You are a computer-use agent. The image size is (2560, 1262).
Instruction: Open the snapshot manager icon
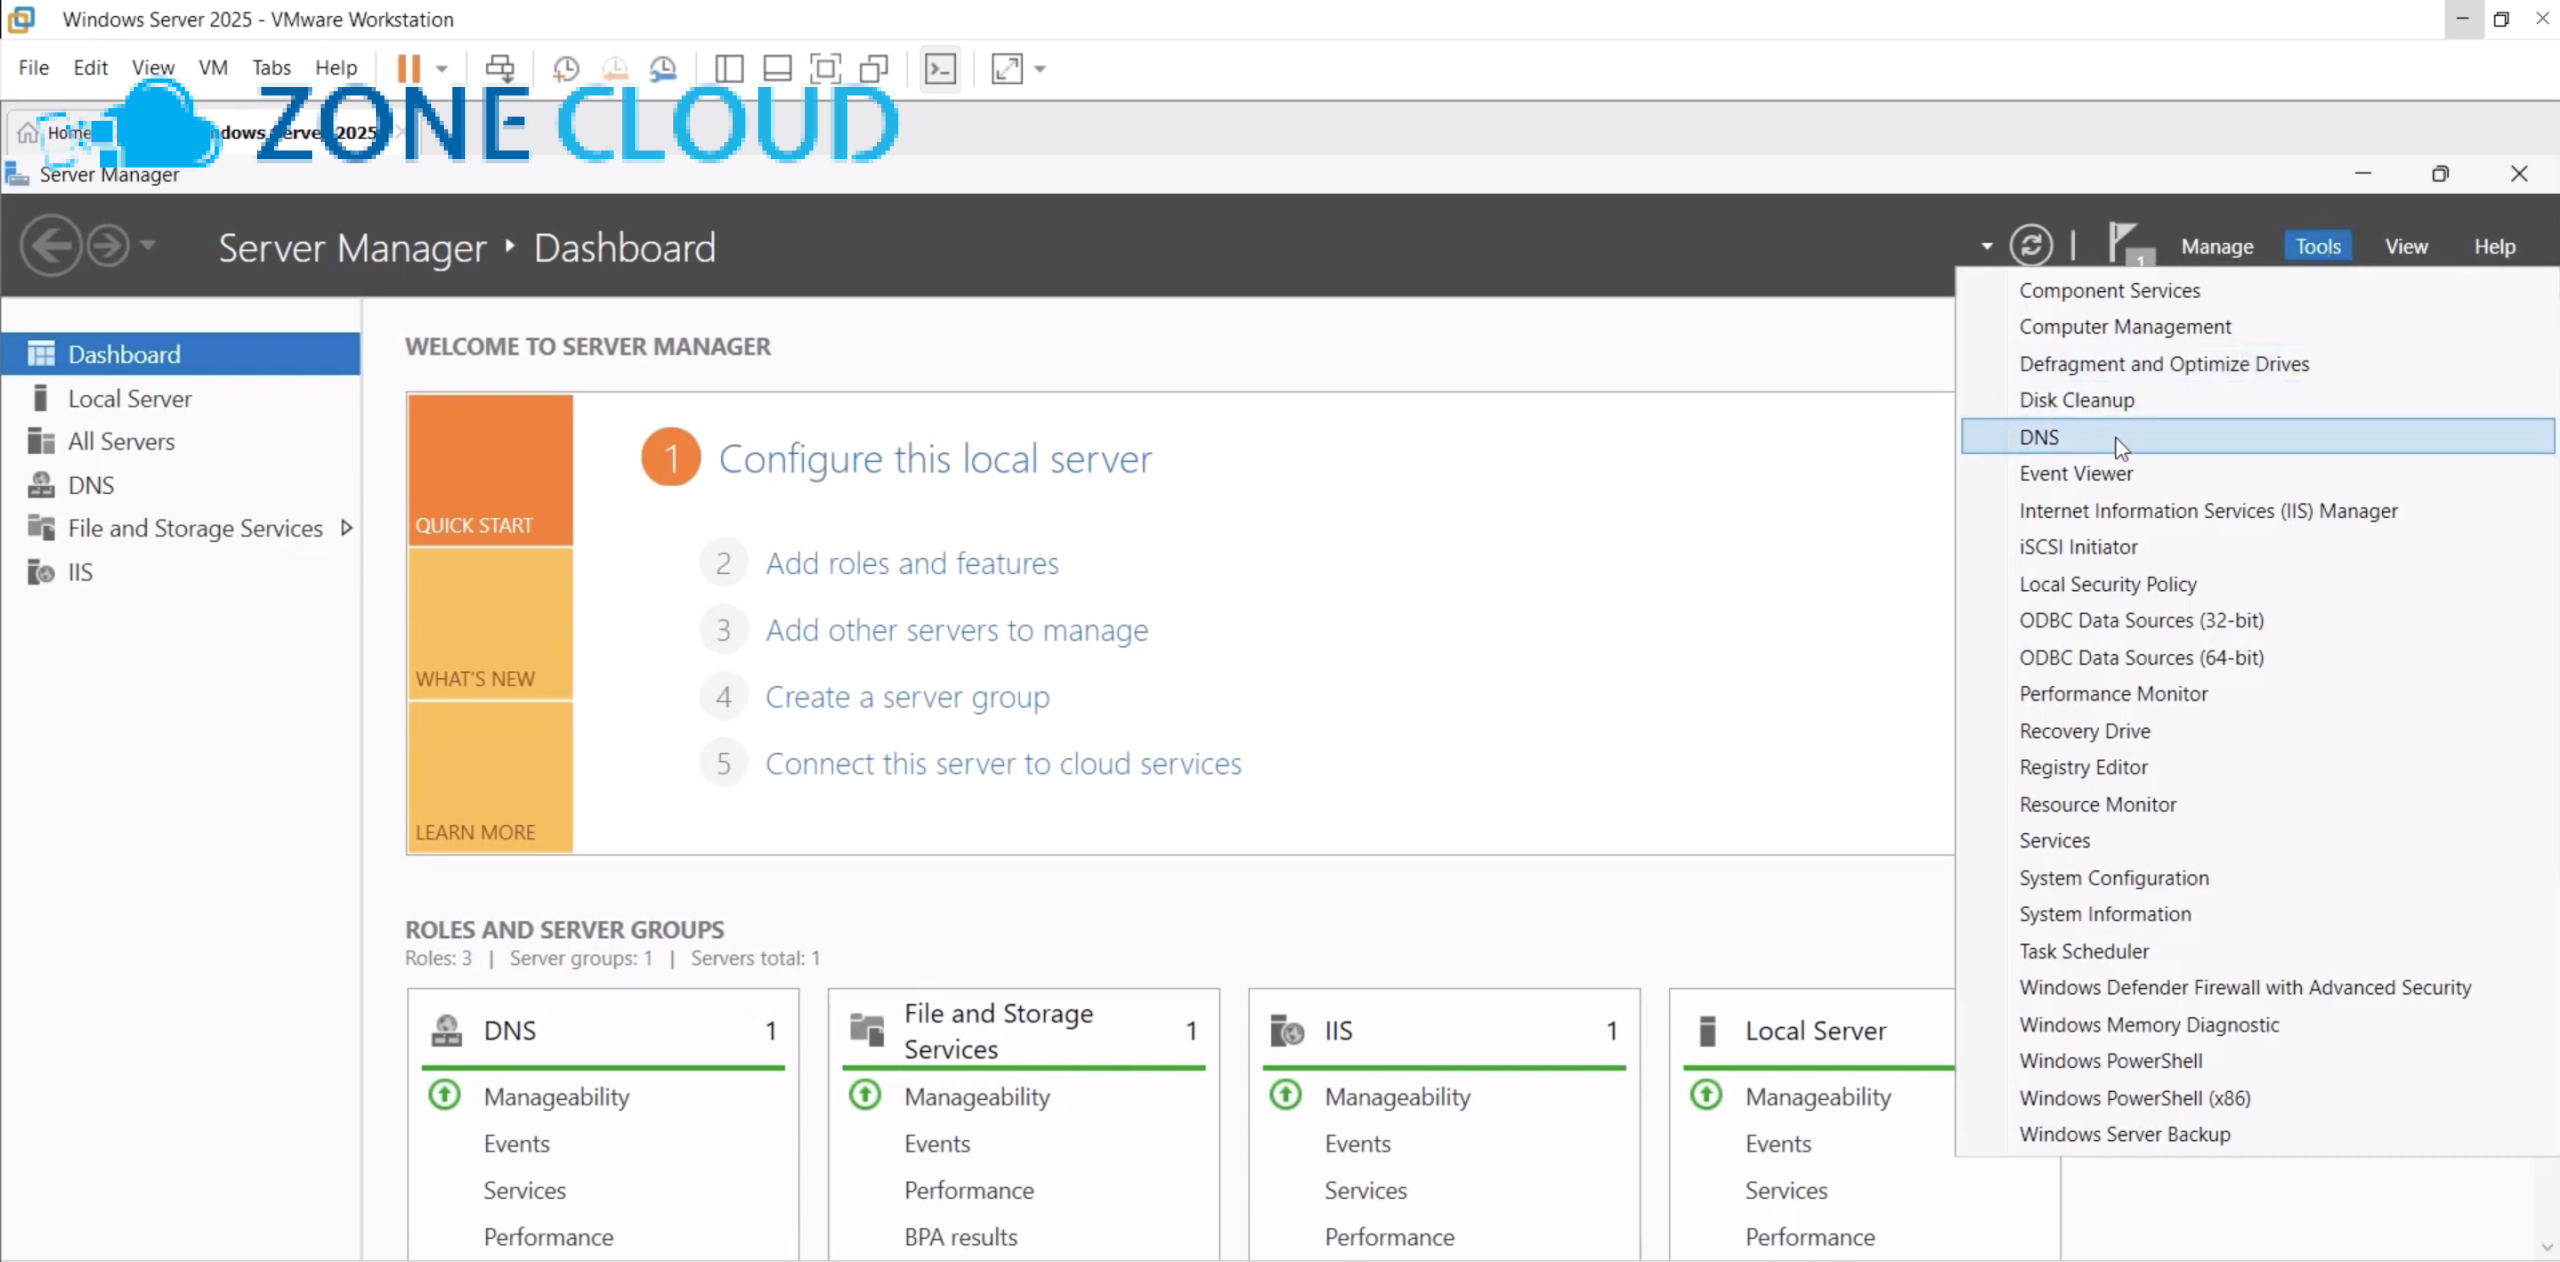[x=663, y=68]
